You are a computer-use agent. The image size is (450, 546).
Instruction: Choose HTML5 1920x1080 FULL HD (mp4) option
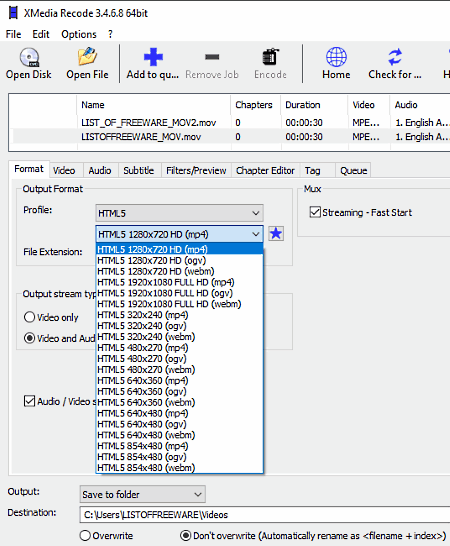(179, 282)
